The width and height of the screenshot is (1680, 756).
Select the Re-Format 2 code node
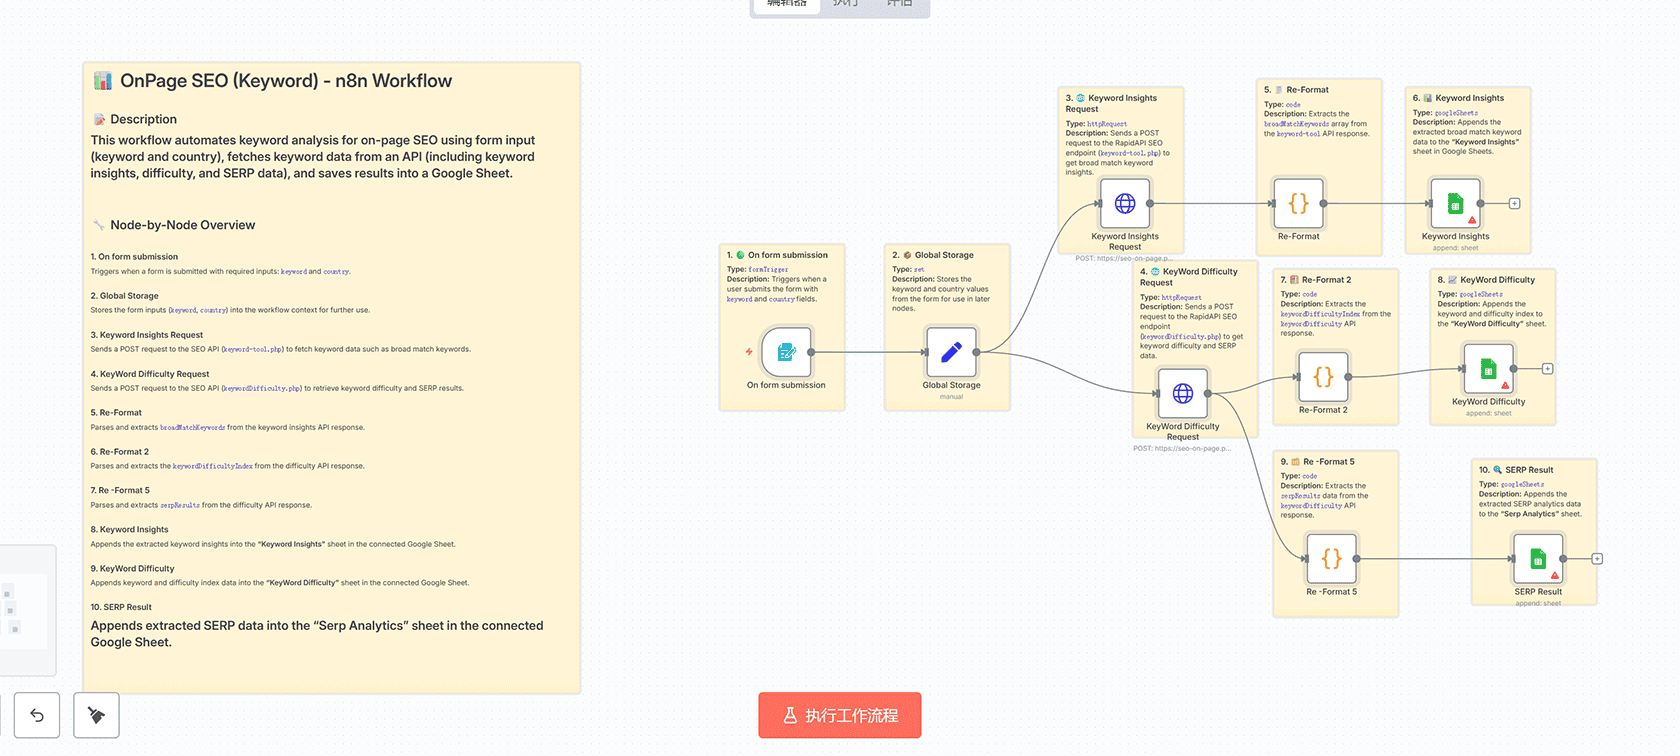[1323, 377]
